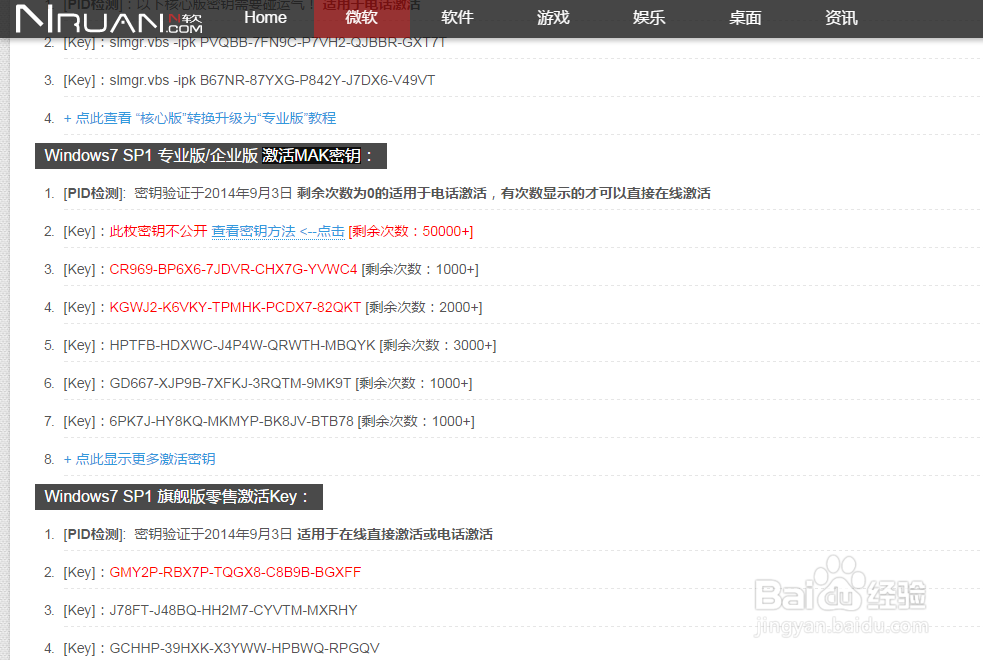Select key GMY2P-RBX7P-TQGX8-C8B9B-BGXFF

[x=235, y=572]
